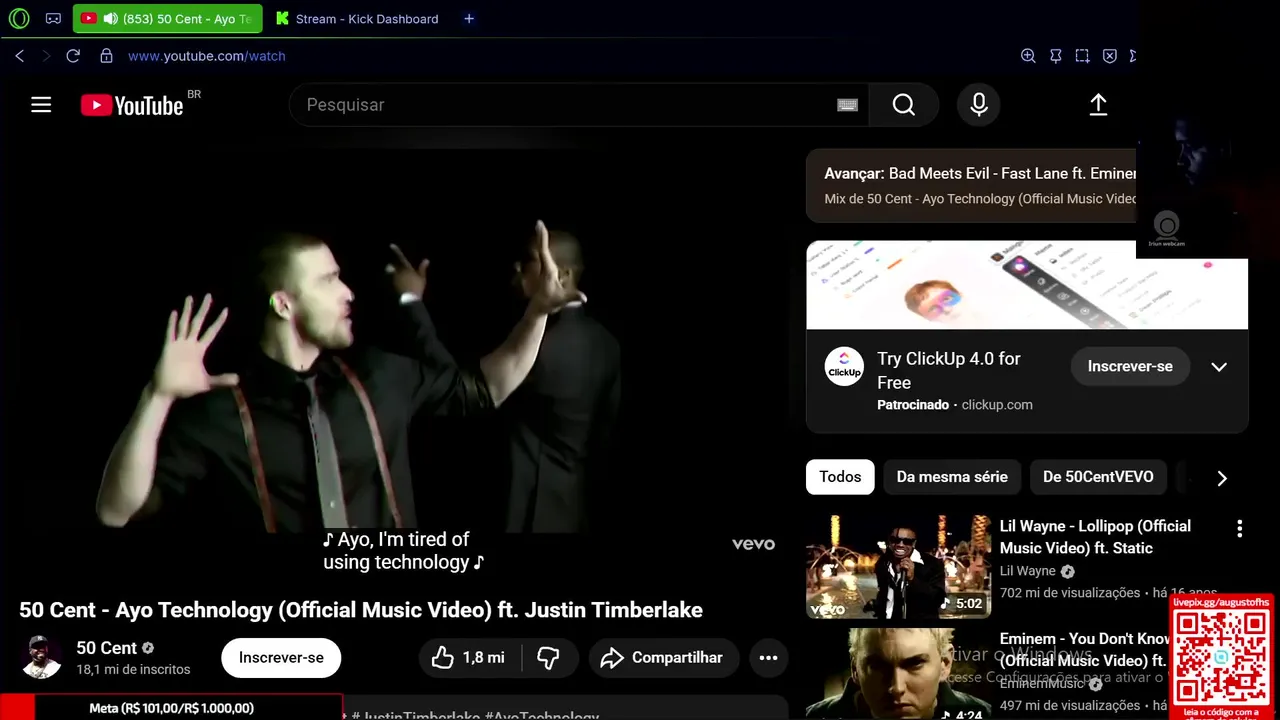Viewport: 1280px width, 720px height.
Task: Click the video title text 50 Cent - Ayo Technology
Action: click(x=361, y=610)
